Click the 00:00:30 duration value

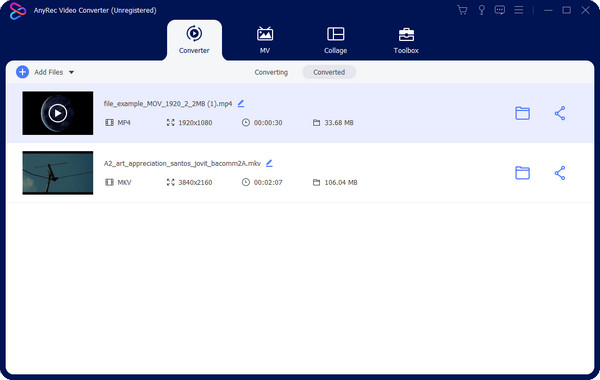coord(268,123)
